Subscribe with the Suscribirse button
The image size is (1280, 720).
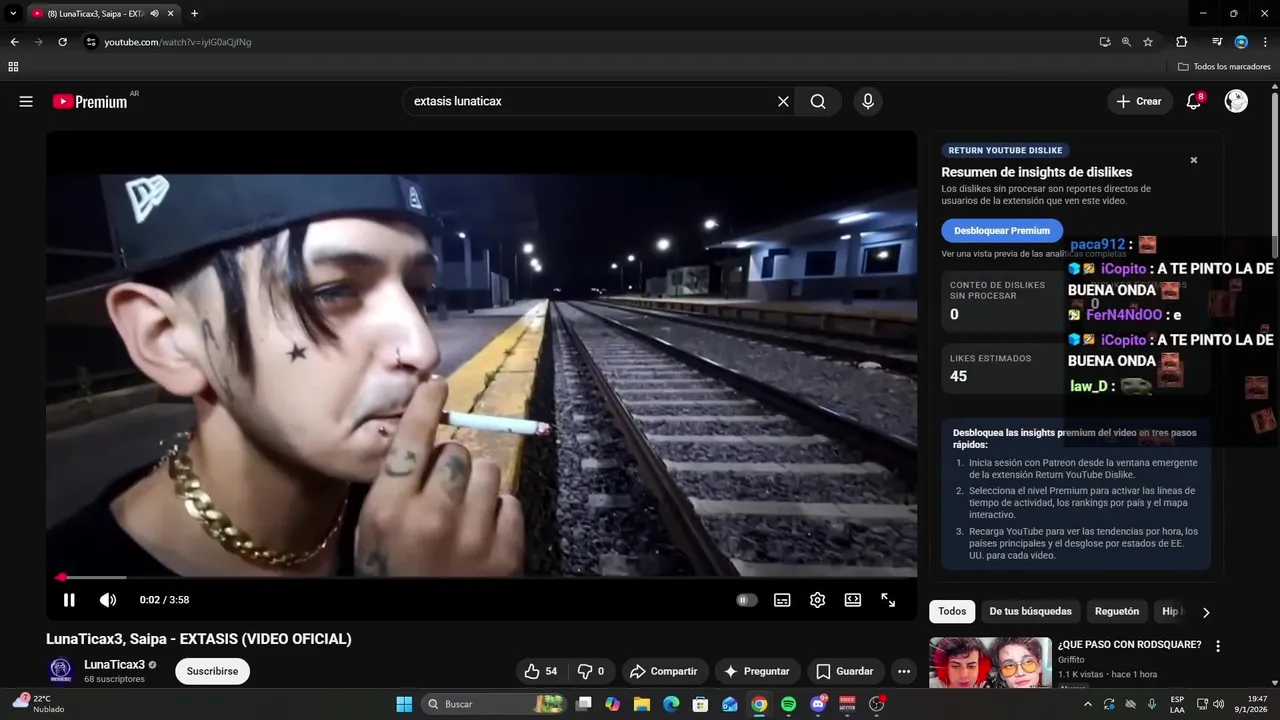(x=212, y=671)
